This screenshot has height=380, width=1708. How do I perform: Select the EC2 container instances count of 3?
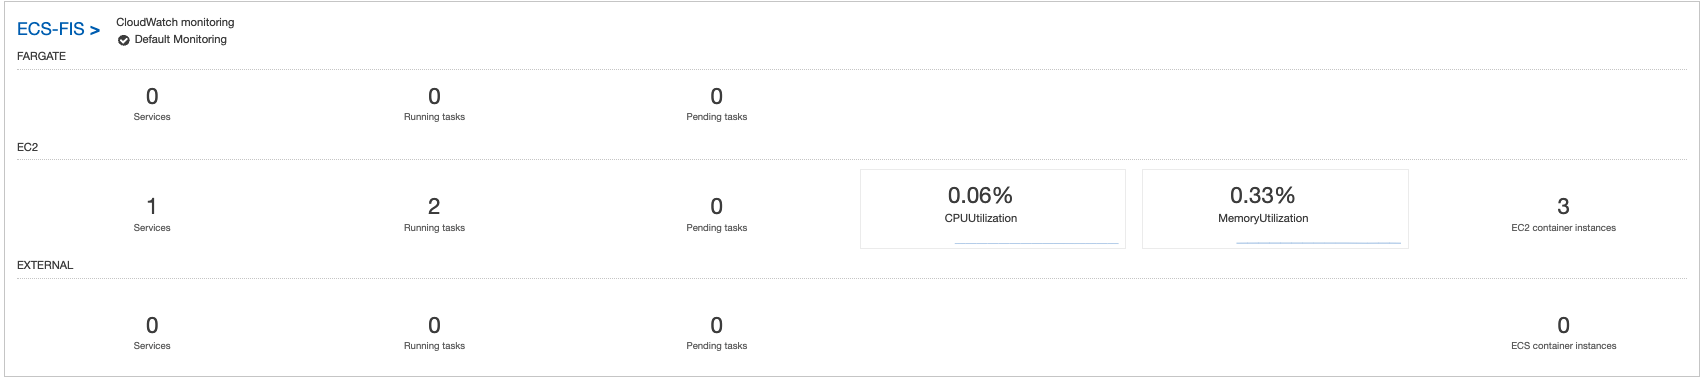[1563, 207]
